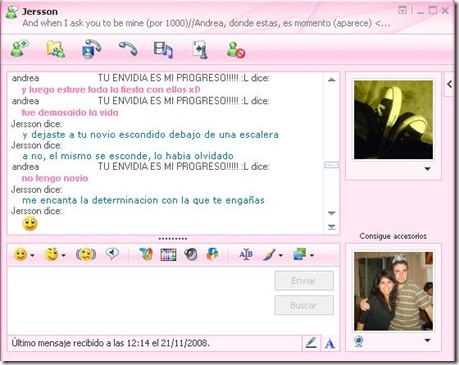
Task: Change the text font with the AB icon
Action: pyautogui.click(x=246, y=255)
